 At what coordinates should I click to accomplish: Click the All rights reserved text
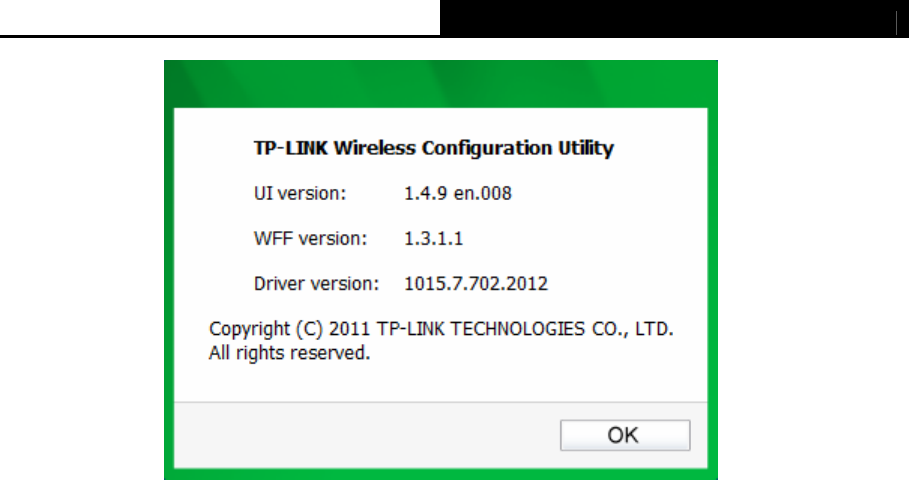pos(289,352)
